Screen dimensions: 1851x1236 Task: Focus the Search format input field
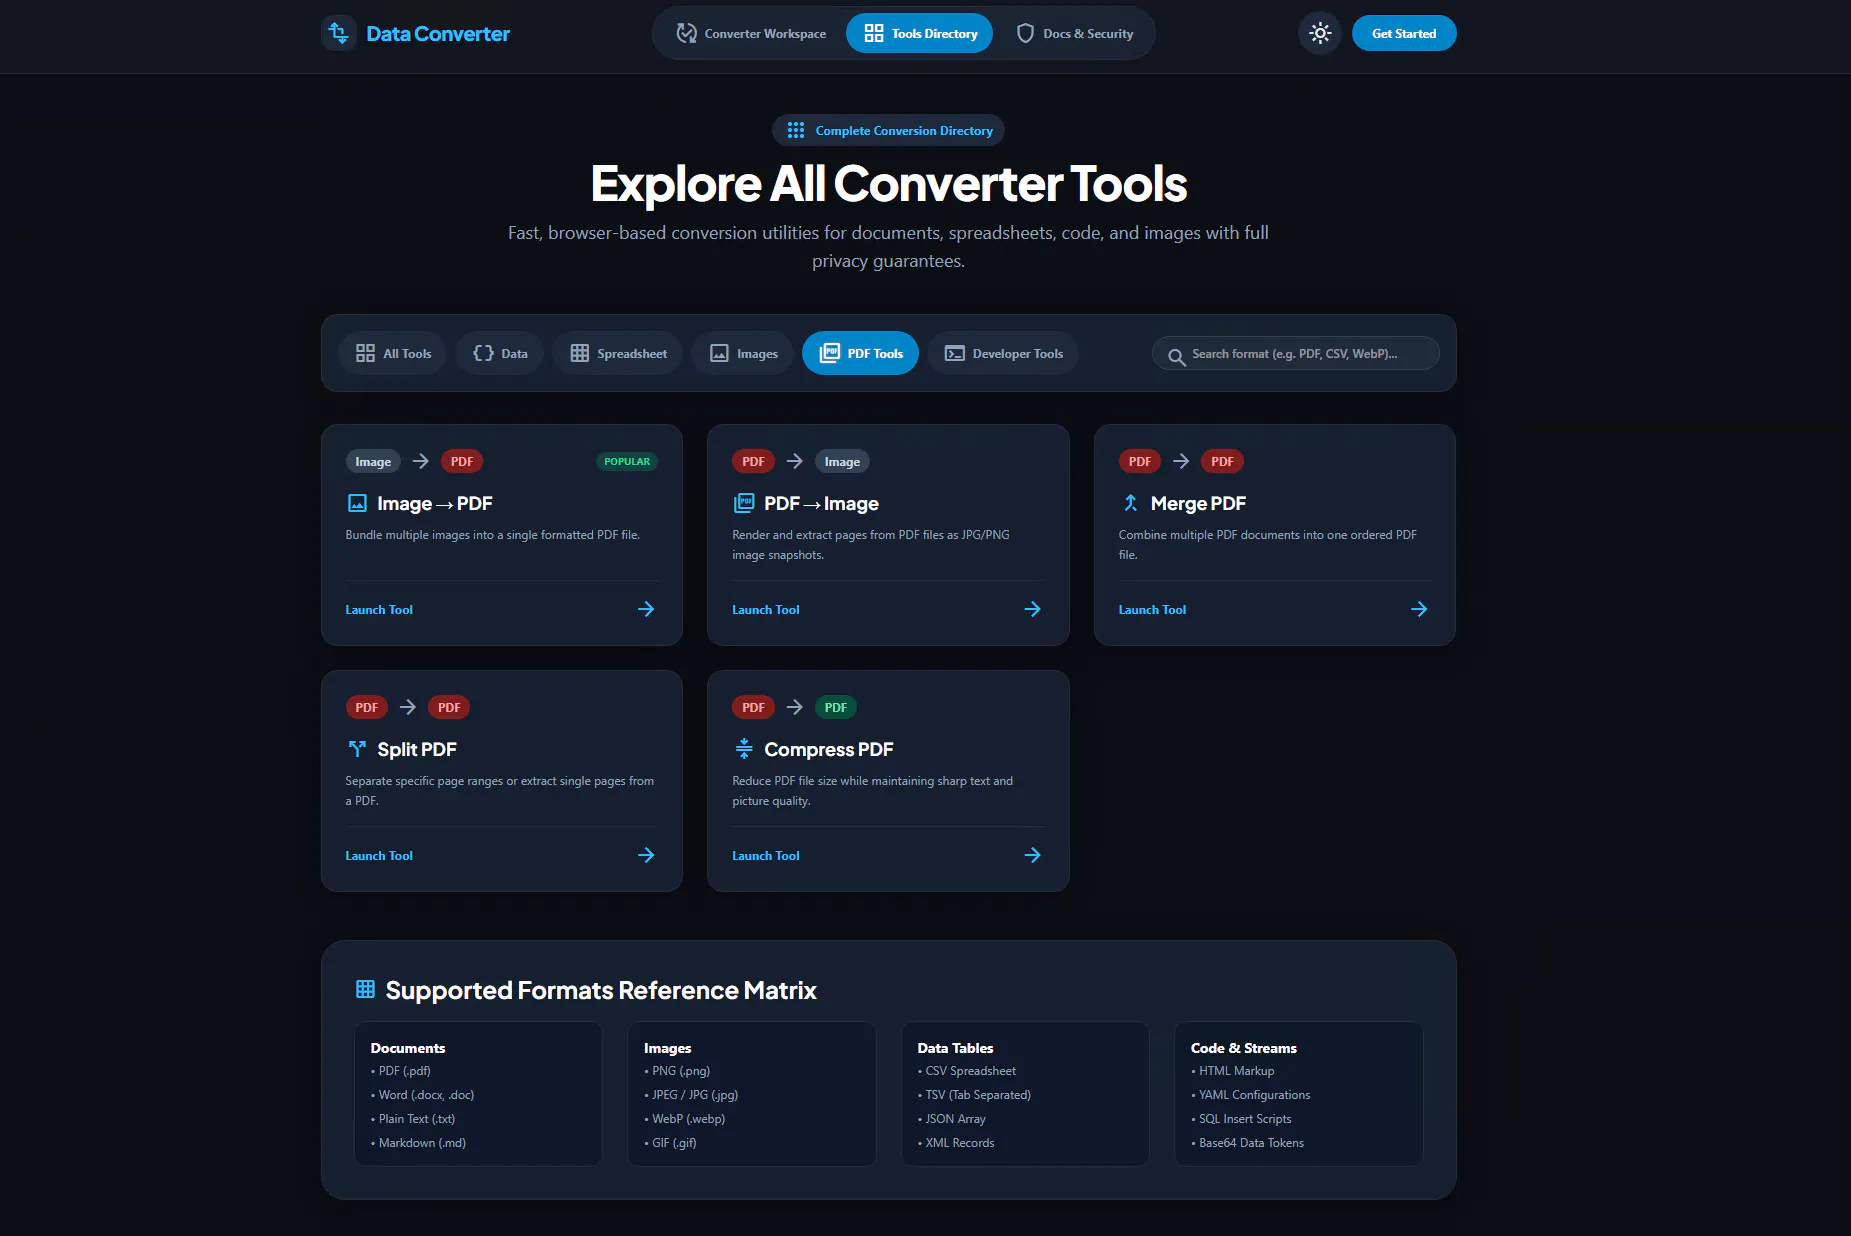(1296, 353)
